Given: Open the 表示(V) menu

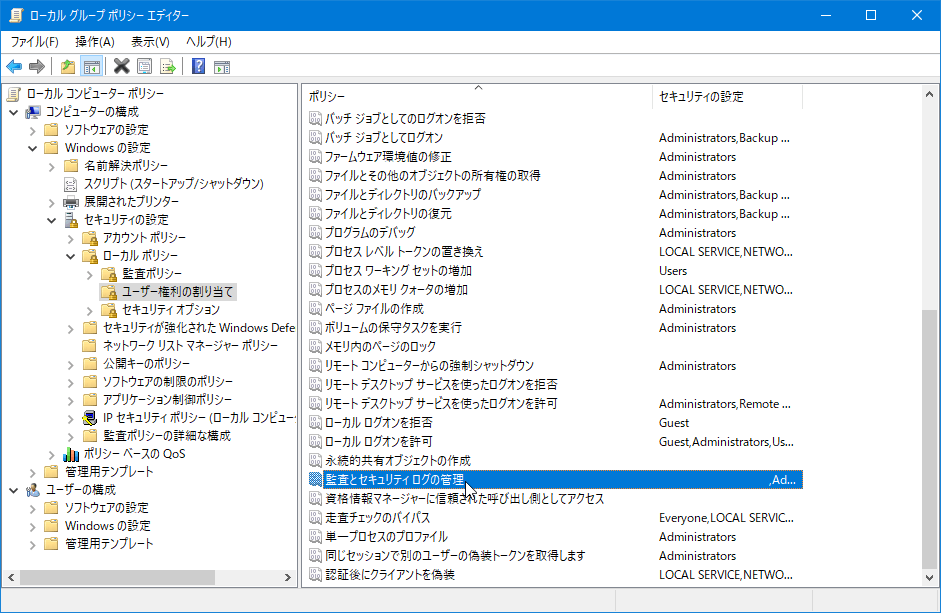Looking at the screenshot, I should tap(150, 42).
